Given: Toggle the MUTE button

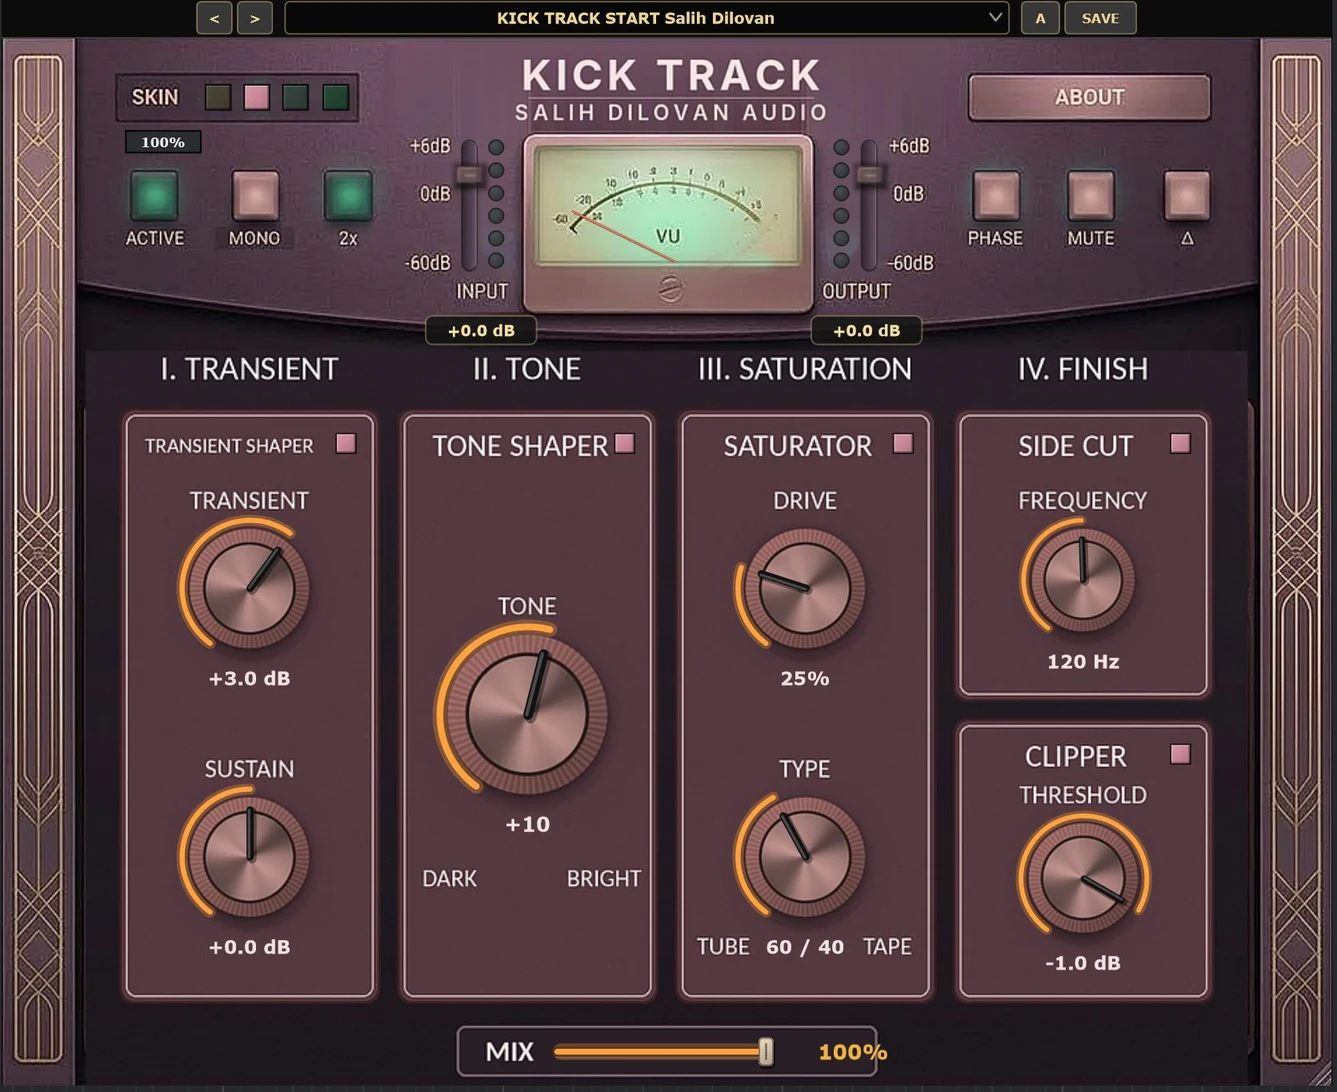Looking at the screenshot, I should tap(1090, 195).
